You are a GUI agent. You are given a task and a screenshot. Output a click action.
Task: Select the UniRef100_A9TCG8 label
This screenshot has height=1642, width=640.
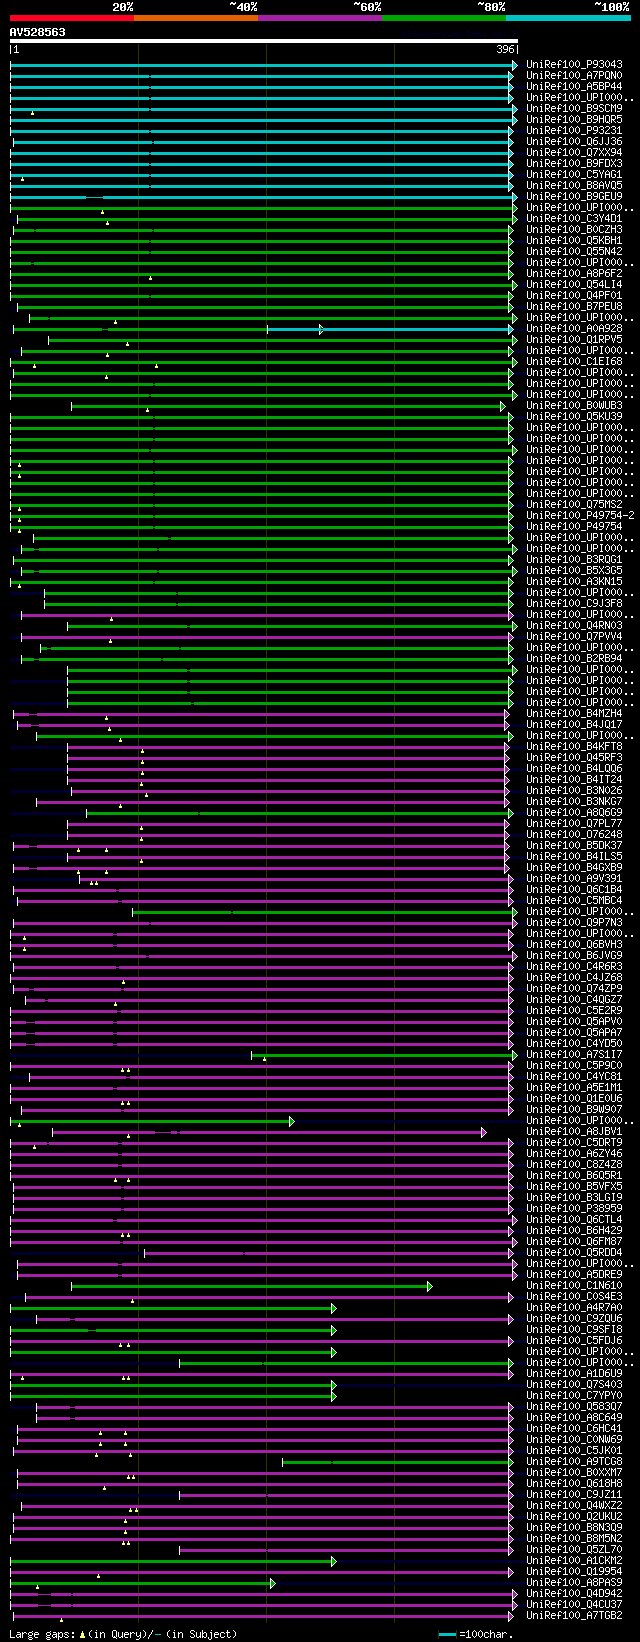(574, 1462)
